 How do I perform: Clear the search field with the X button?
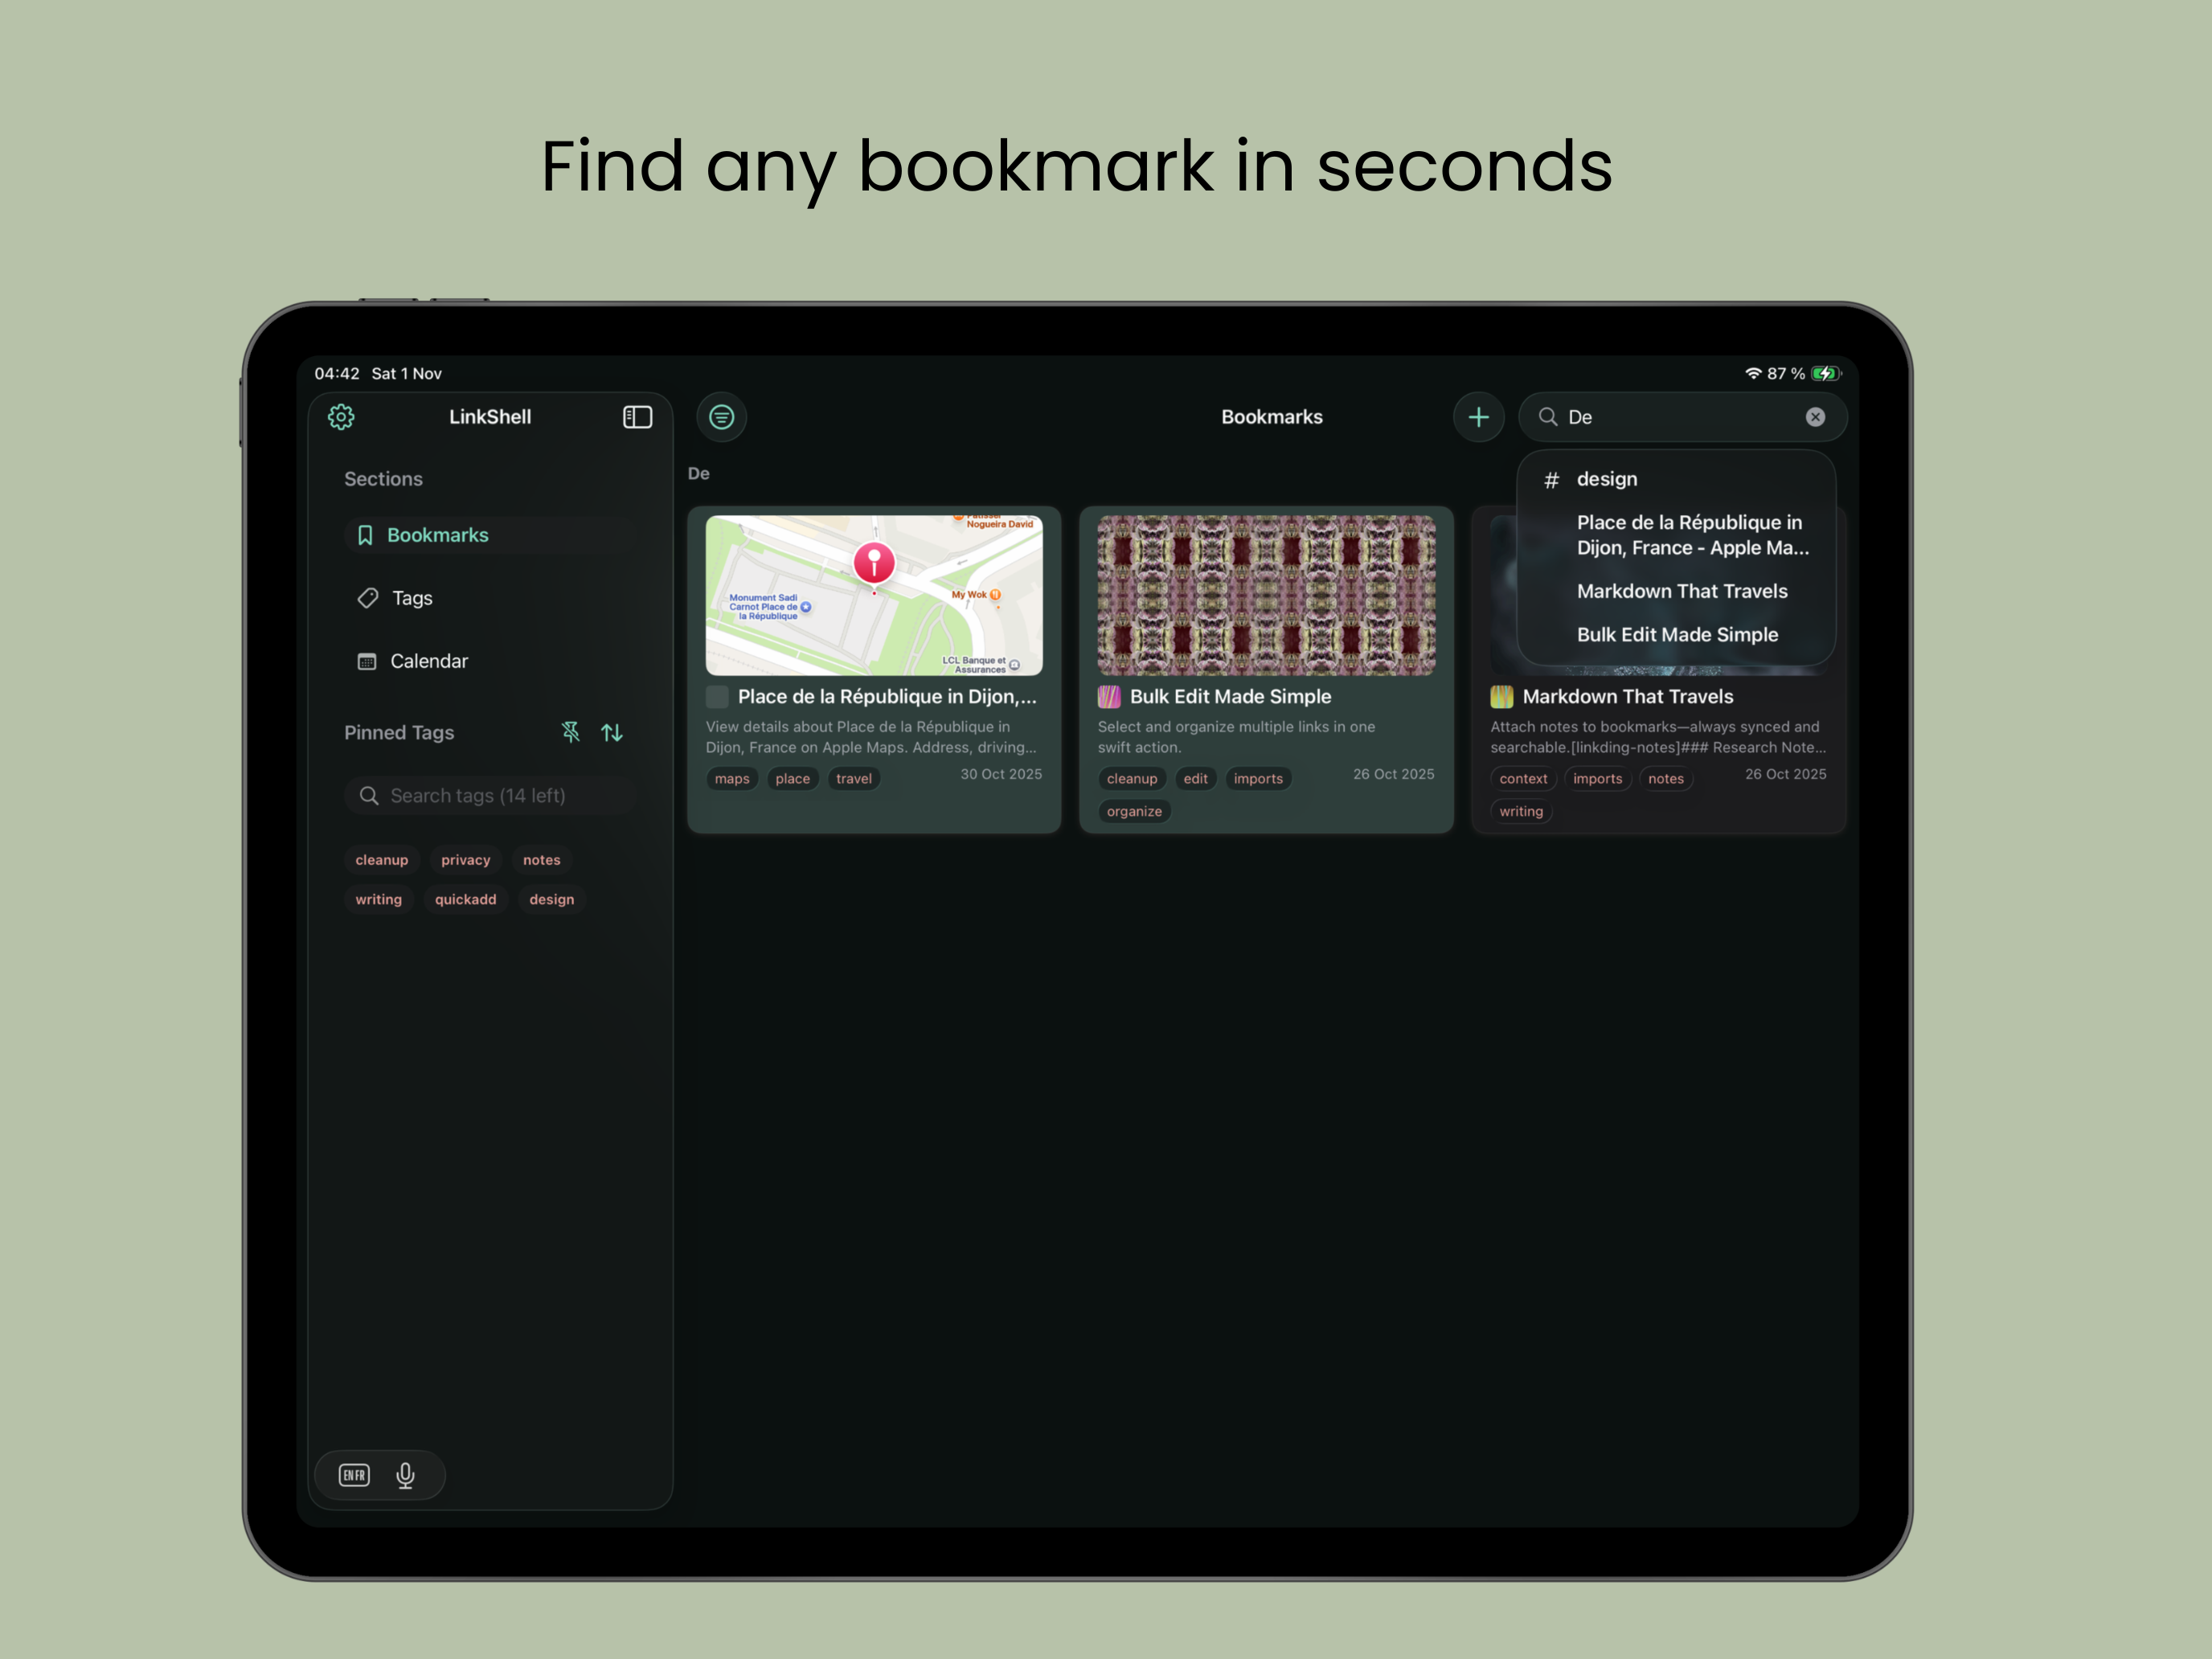tap(1815, 417)
